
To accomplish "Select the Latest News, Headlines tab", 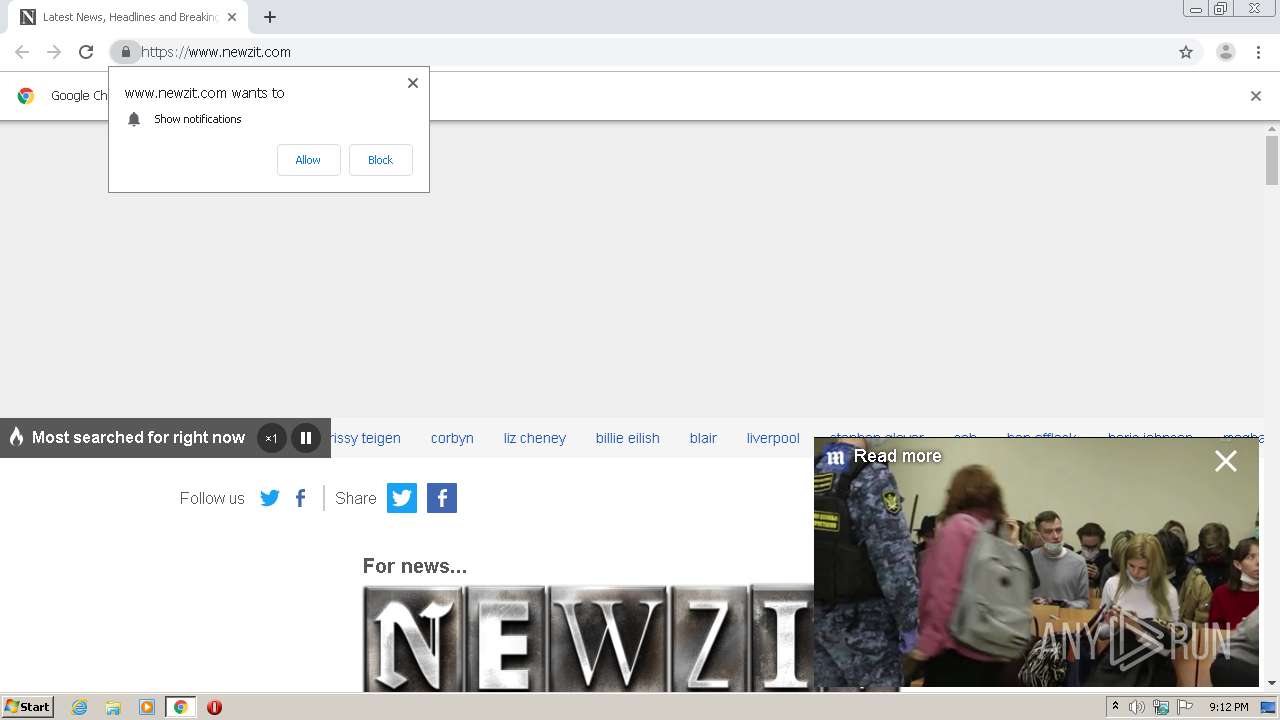I will [x=128, y=17].
